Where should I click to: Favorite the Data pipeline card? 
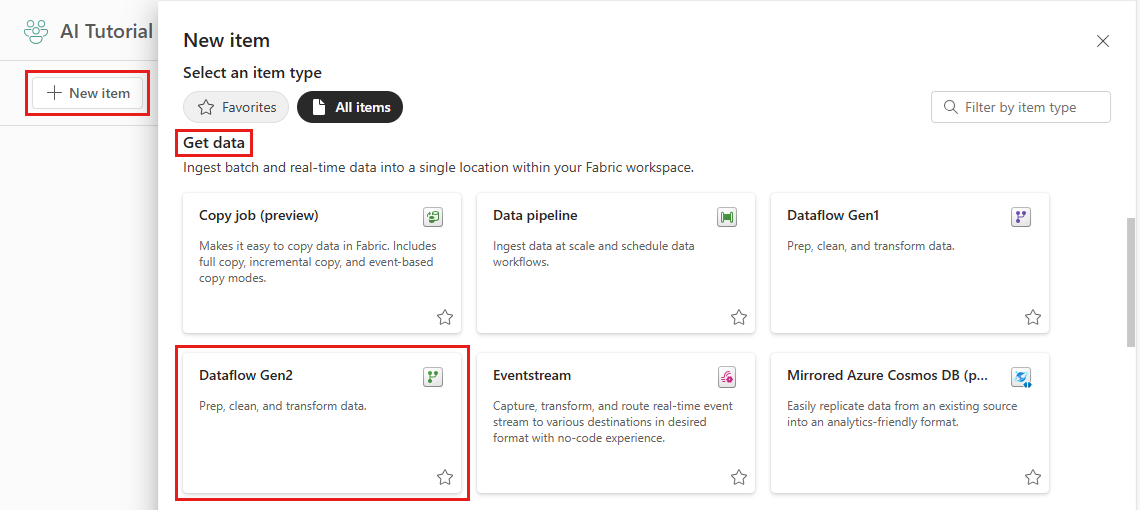click(x=739, y=317)
